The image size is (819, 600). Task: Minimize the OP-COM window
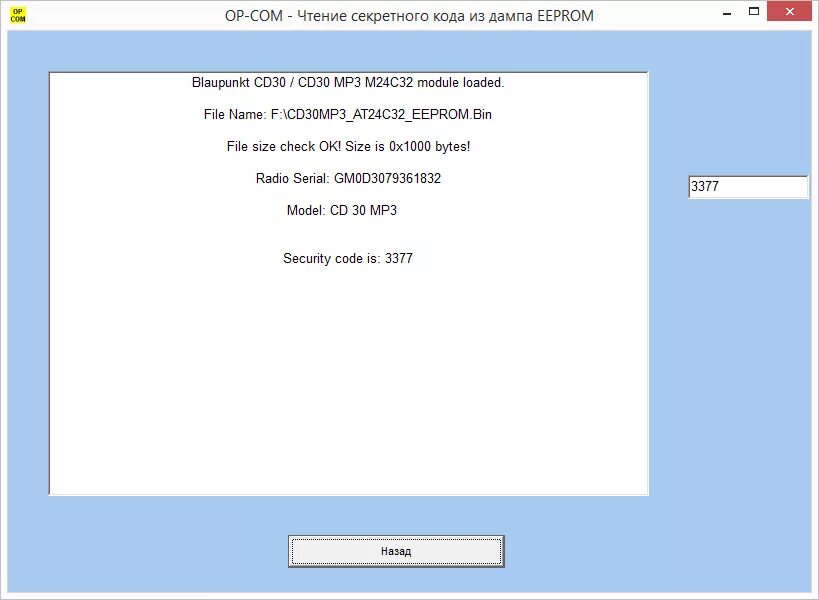click(x=727, y=13)
